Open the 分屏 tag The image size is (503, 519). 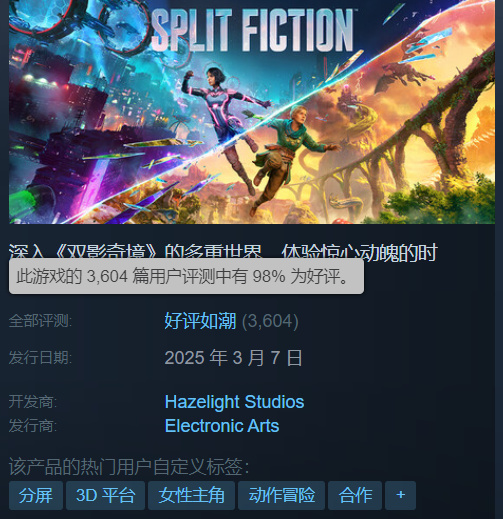click(36, 495)
